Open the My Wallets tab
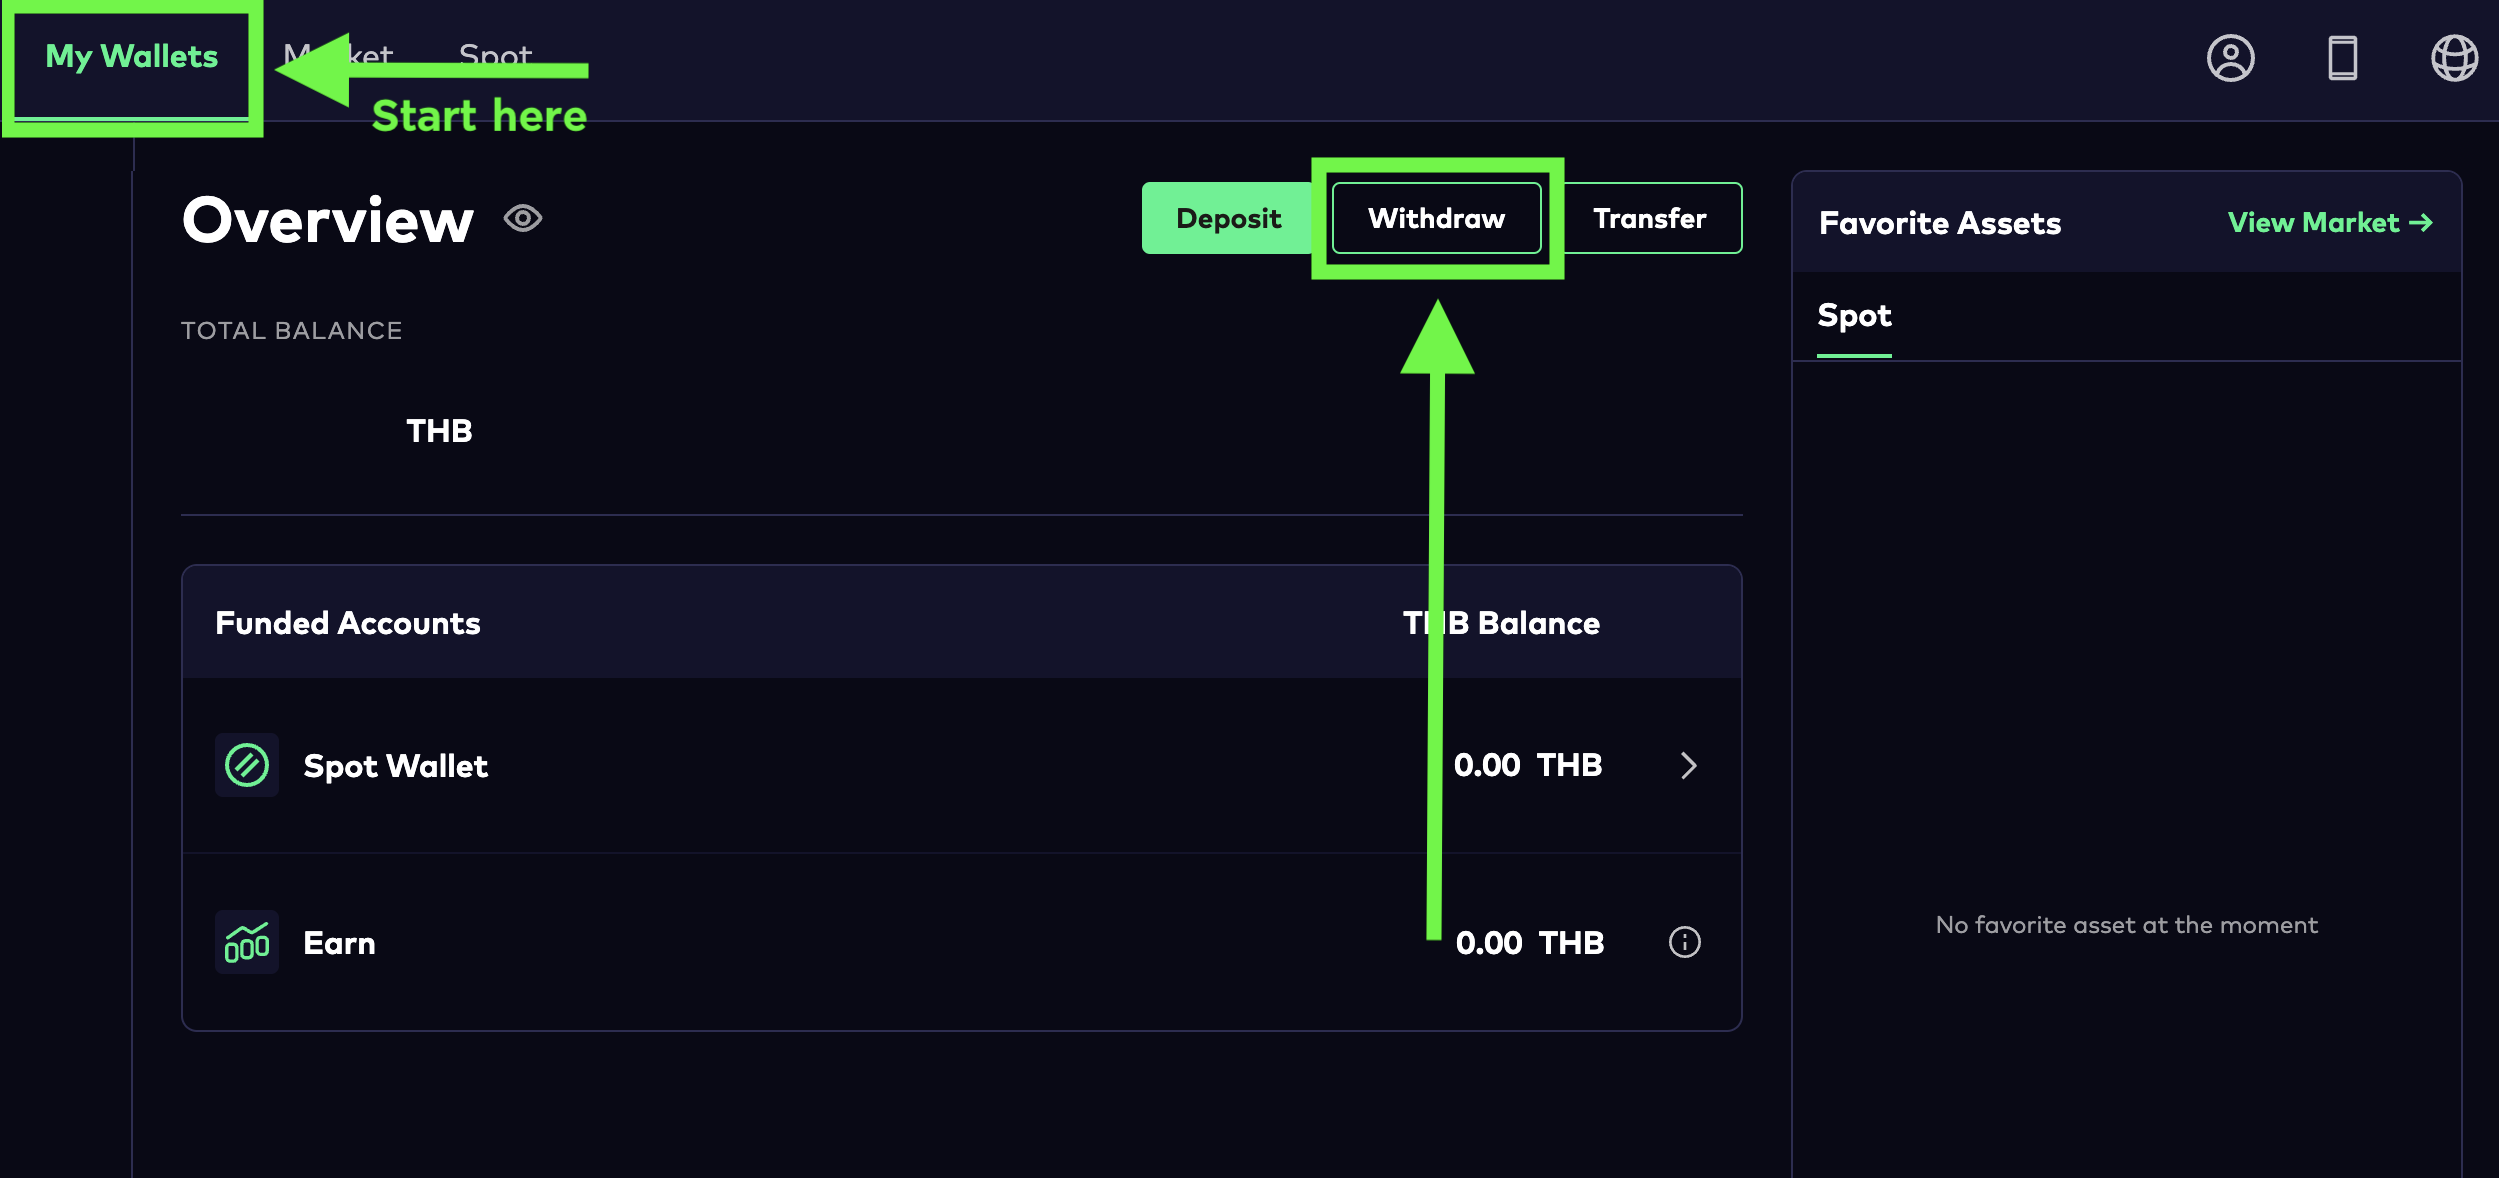This screenshot has width=2499, height=1178. pos(131,57)
